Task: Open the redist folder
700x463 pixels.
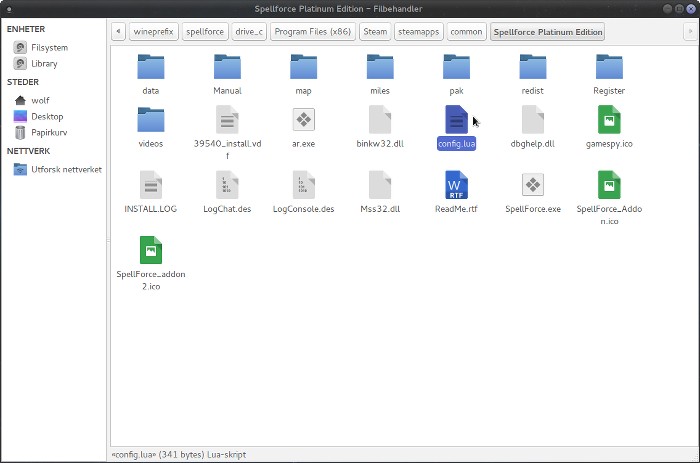Action: coord(533,67)
